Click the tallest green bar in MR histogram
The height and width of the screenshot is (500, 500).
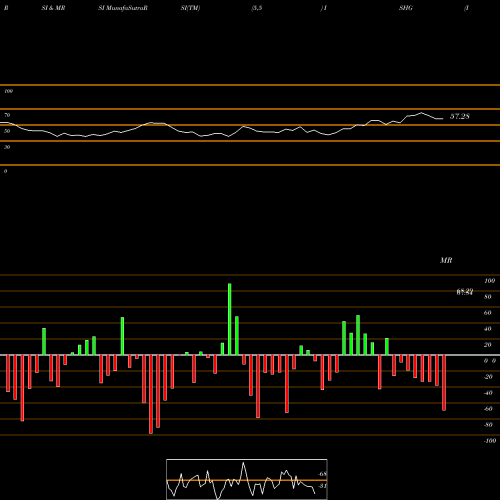230,319
